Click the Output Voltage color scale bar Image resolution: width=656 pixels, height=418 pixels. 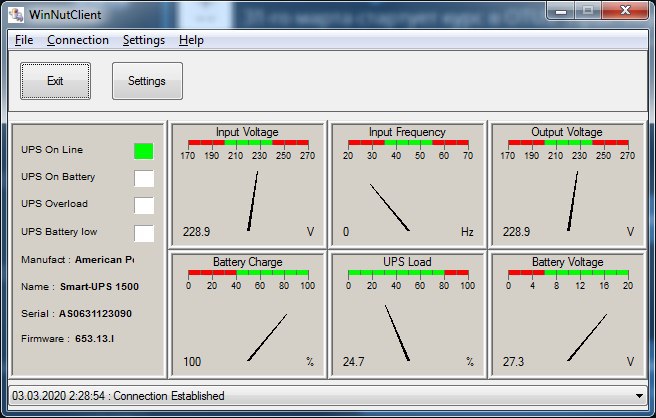point(568,143)
